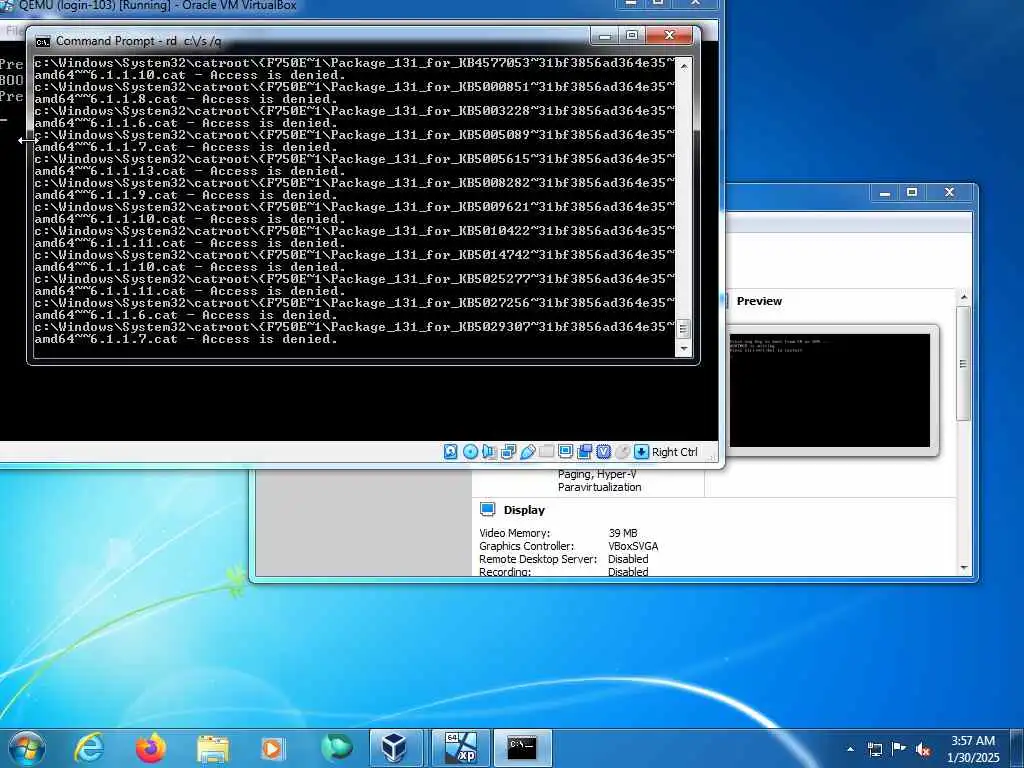The image size is (1024, 768).
Task: Click VirtualBox Manager details scroll up arrow
Action: 963,298
